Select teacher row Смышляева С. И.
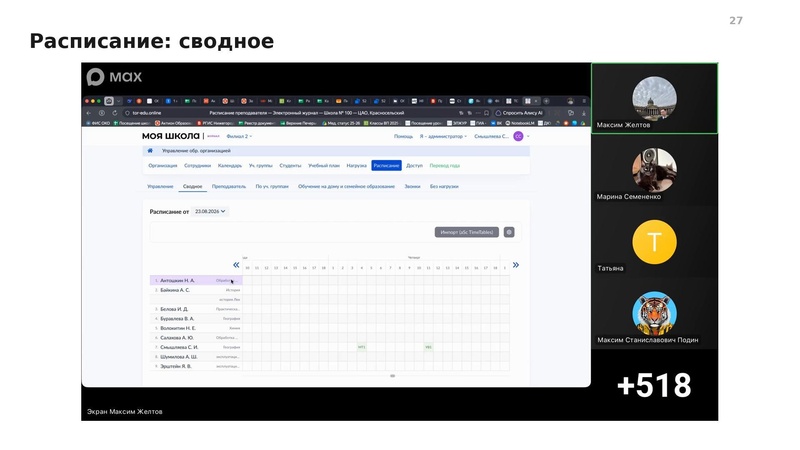The image size is (800, 450). click(x=196, y=347)
